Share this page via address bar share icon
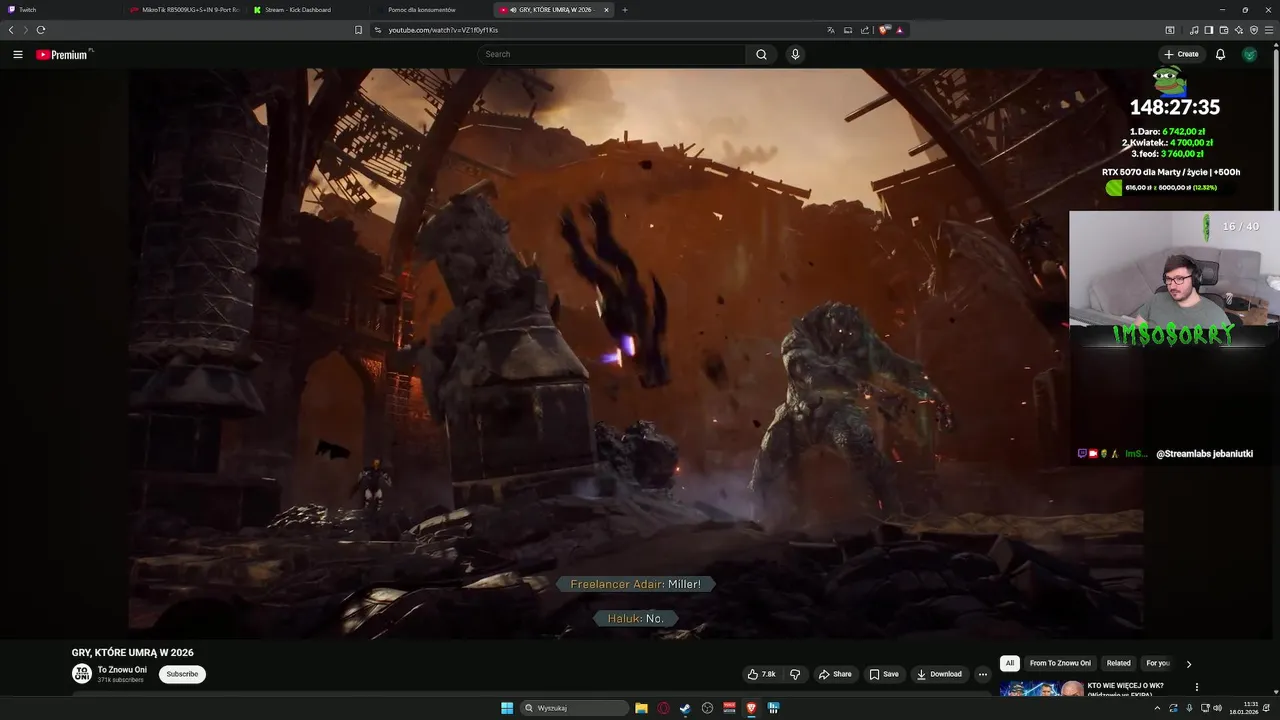The height and width of the screenshot is (720, 1280). (865, 30)
